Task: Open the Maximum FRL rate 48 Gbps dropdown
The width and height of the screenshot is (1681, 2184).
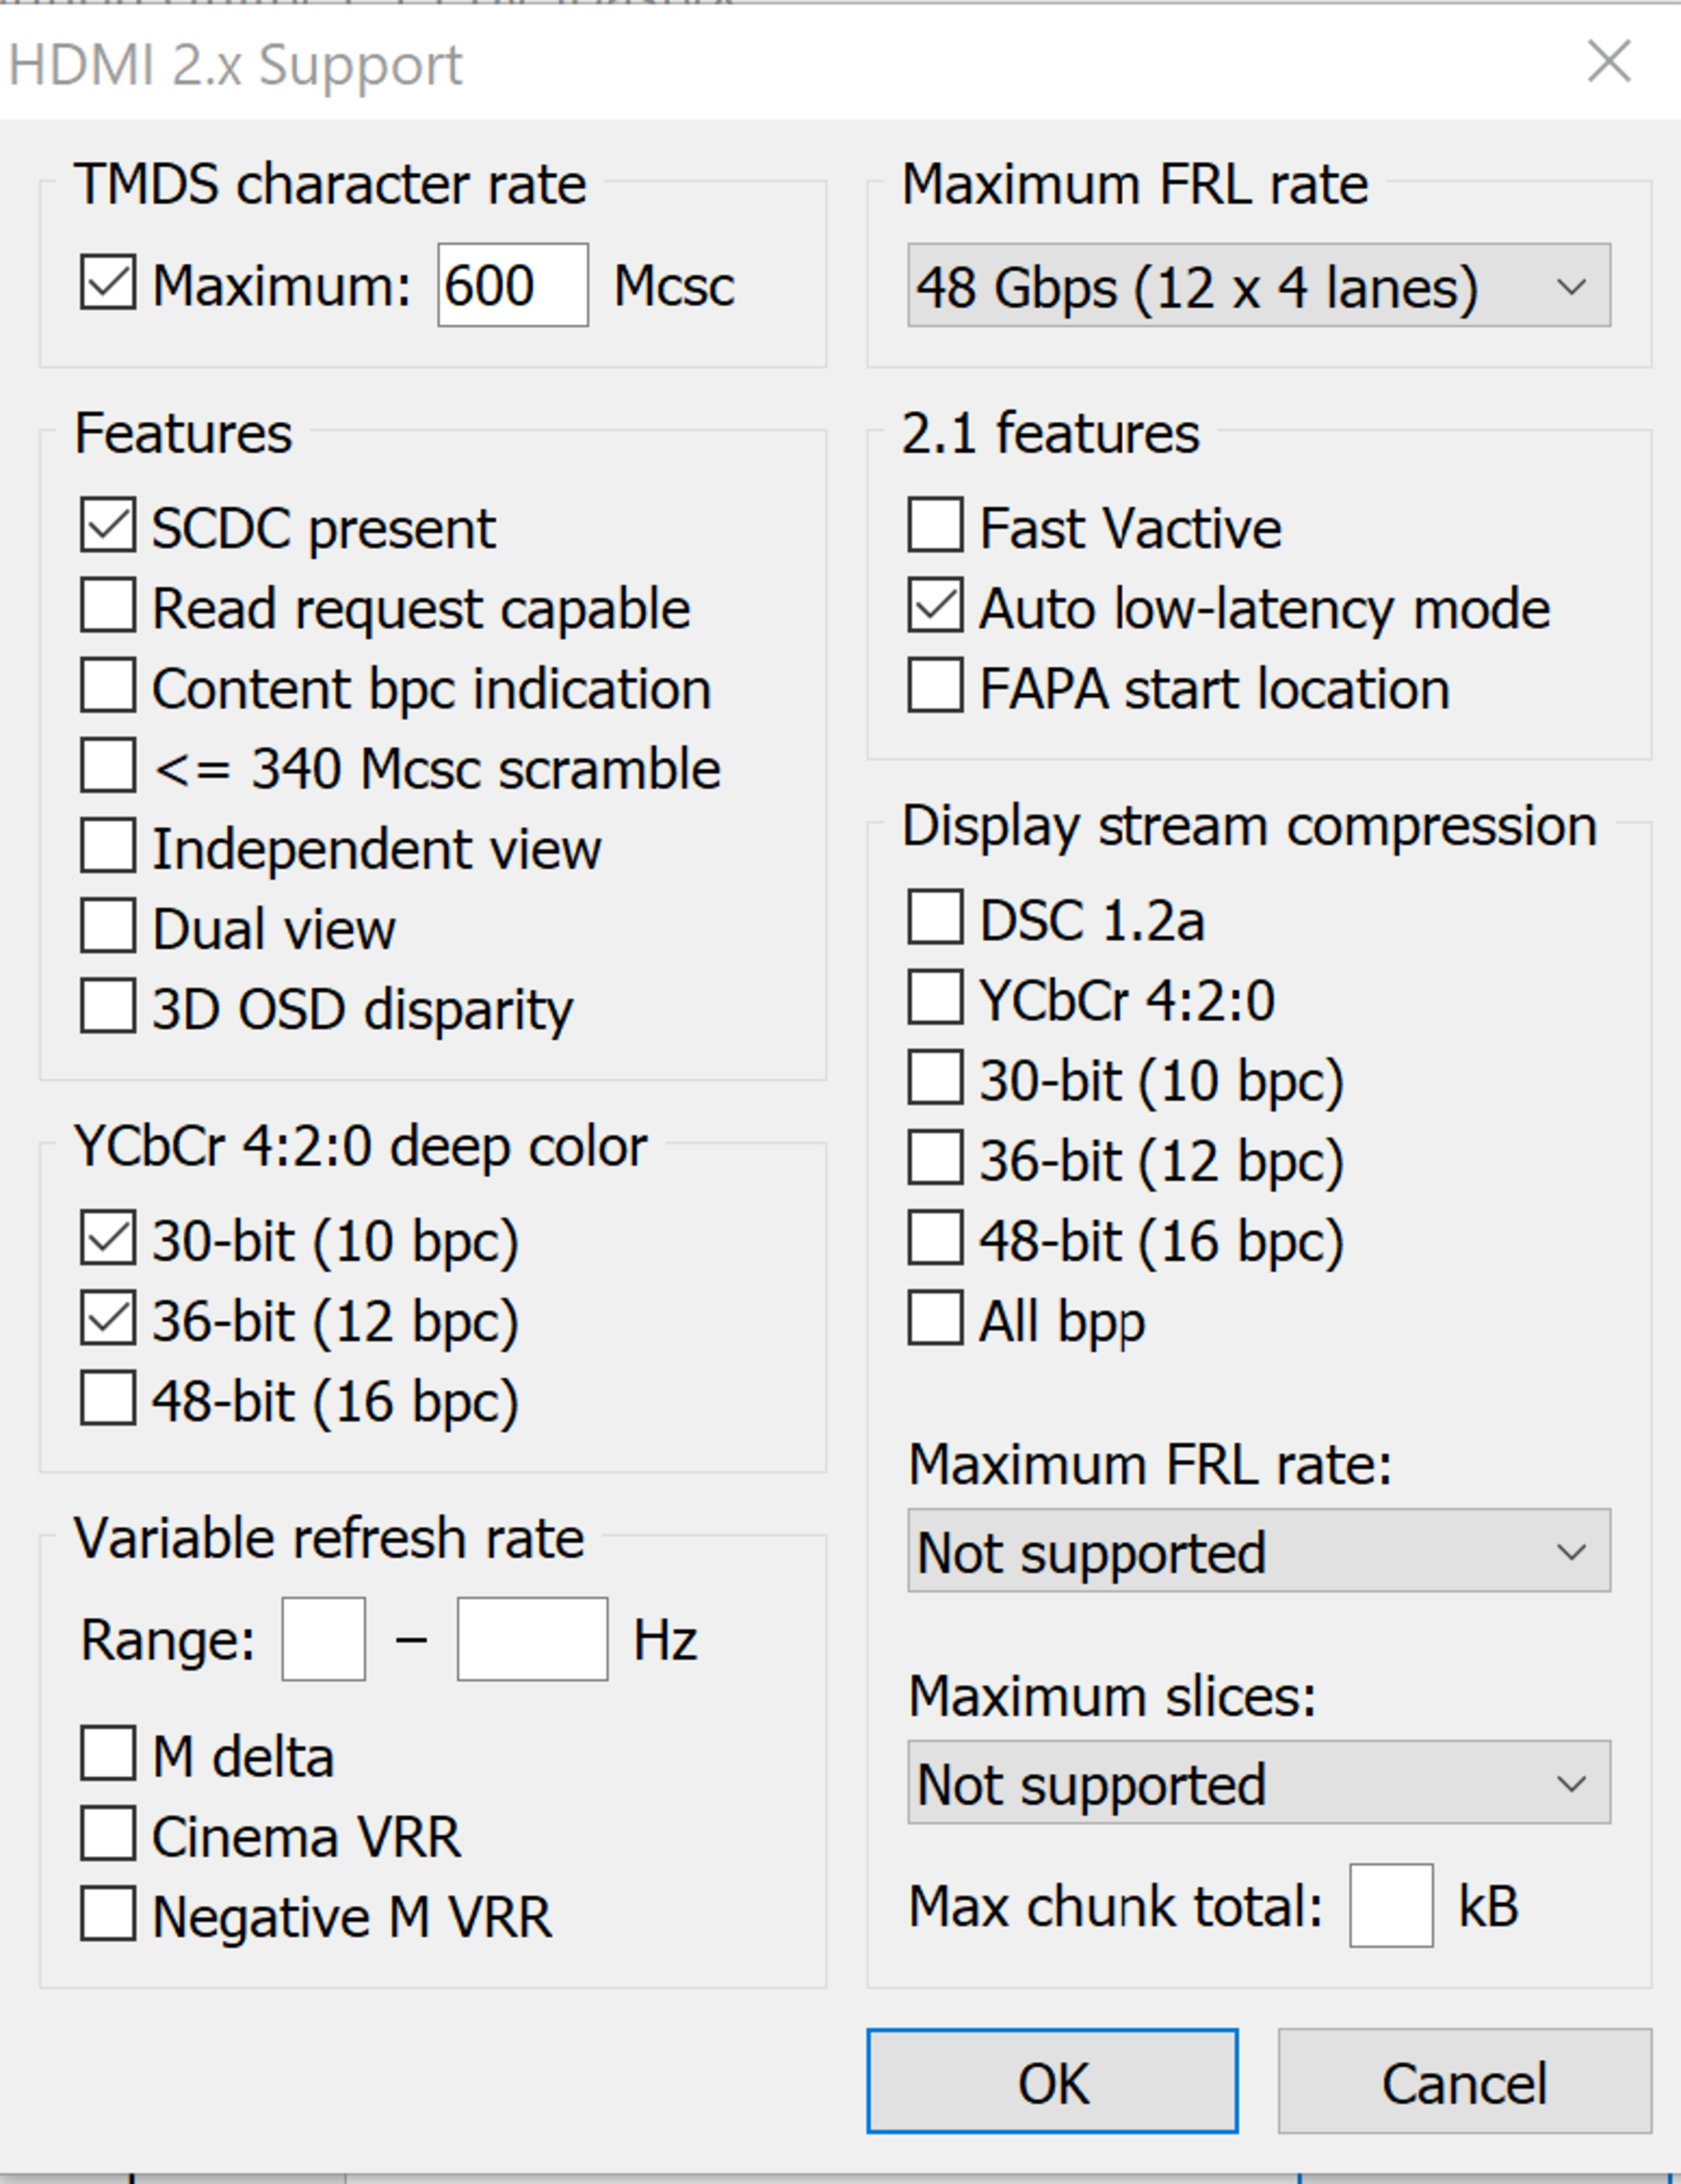Action: [x=1258, y=286]
